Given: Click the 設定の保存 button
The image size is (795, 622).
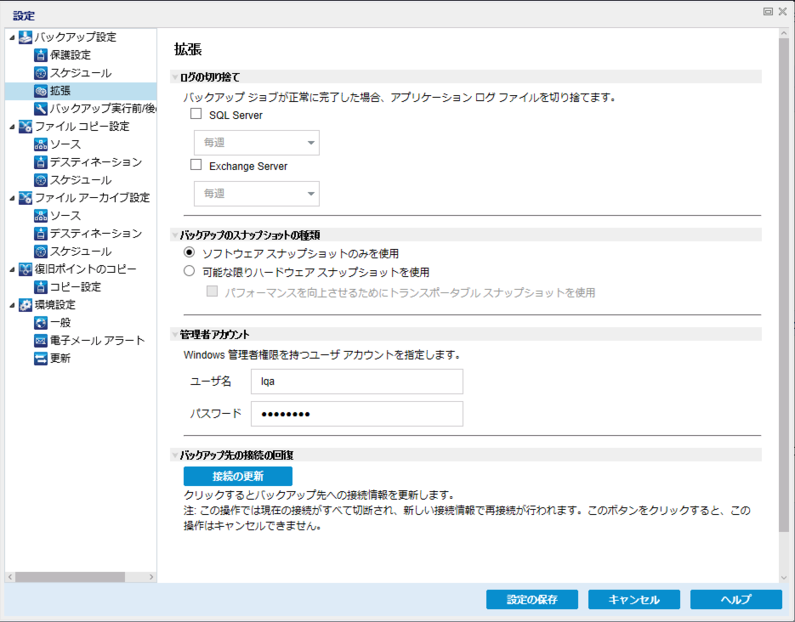Looking at the screenshot, I should coord(532,599).
